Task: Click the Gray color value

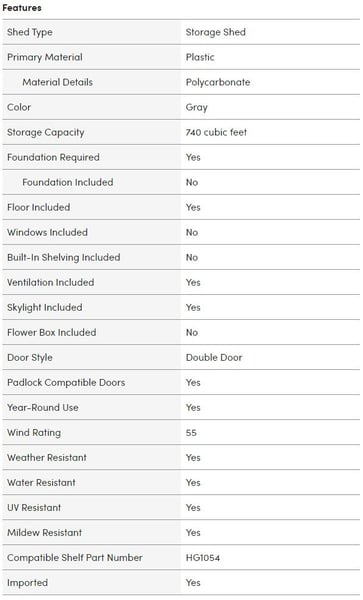Action: 197,108
